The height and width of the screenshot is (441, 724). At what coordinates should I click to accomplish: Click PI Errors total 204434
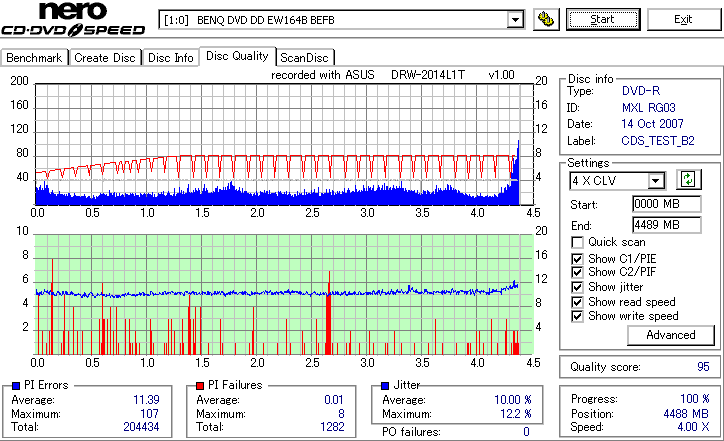click(x=141, y=427)
